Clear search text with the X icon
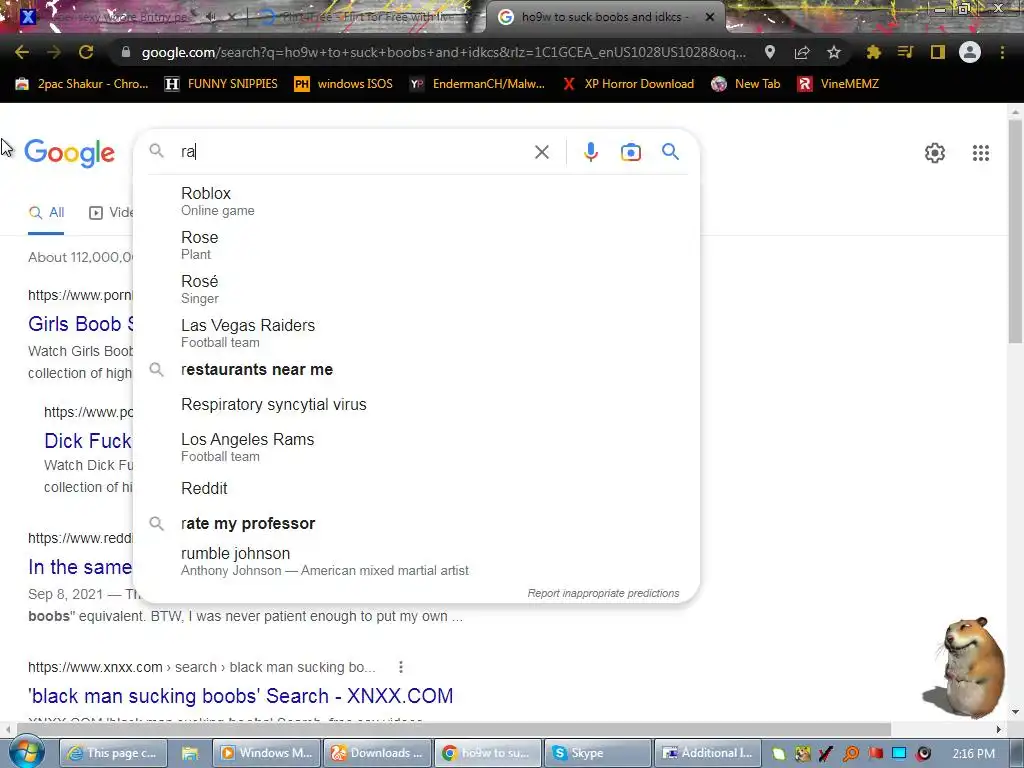 [x=541, y=152]
